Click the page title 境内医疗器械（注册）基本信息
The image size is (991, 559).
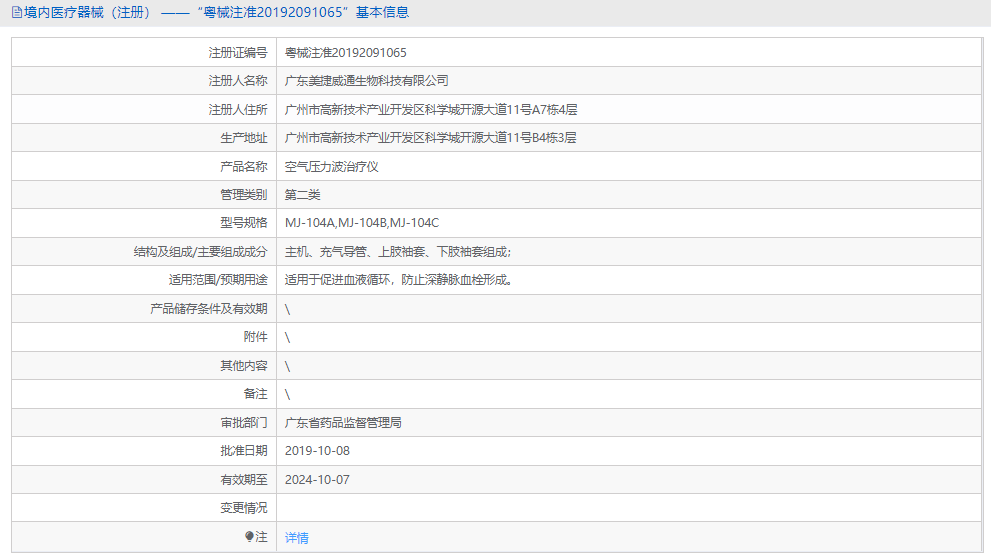(x=216, y=13)
